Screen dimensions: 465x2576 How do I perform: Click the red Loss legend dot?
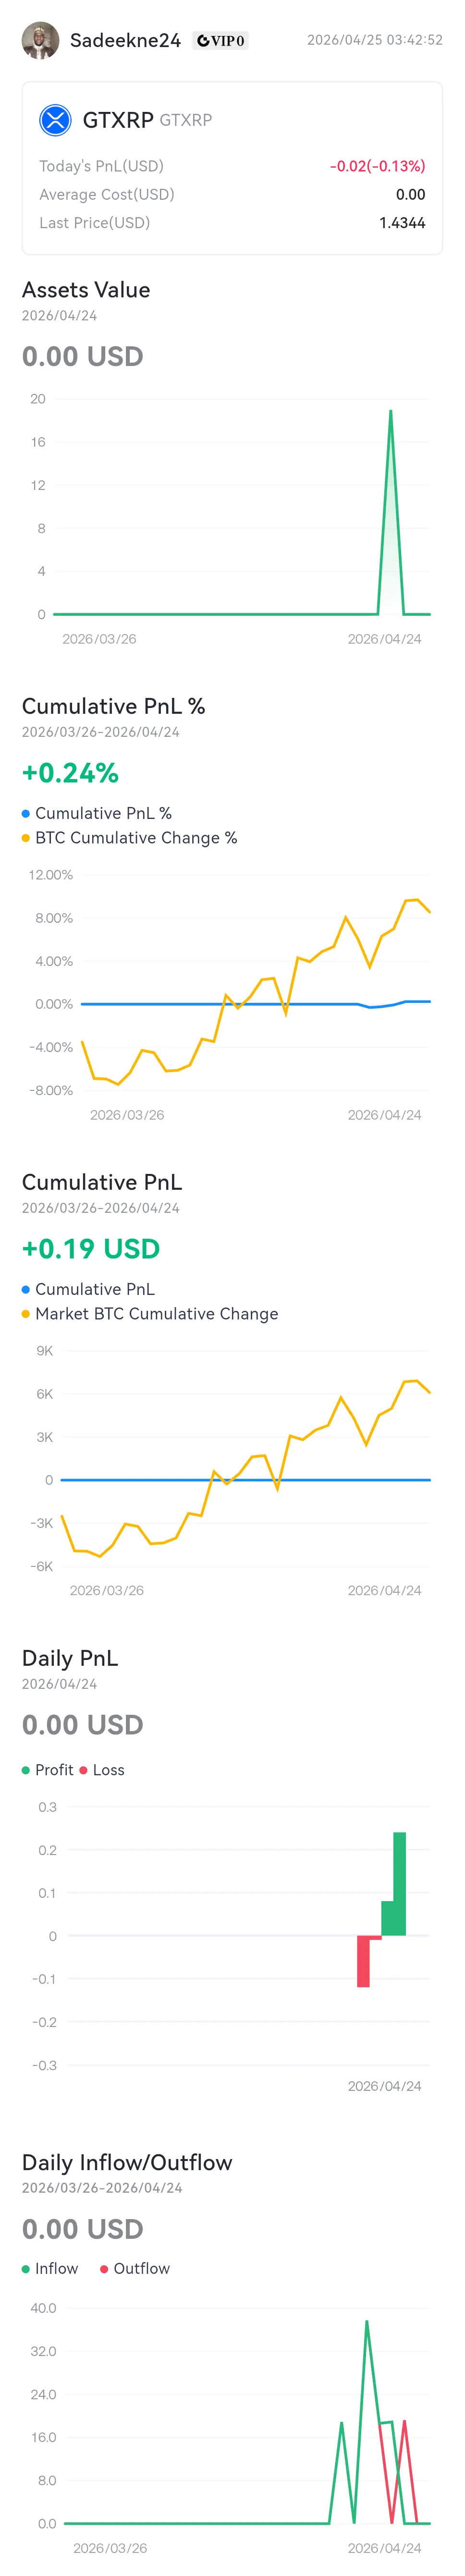click(83, 1770)
